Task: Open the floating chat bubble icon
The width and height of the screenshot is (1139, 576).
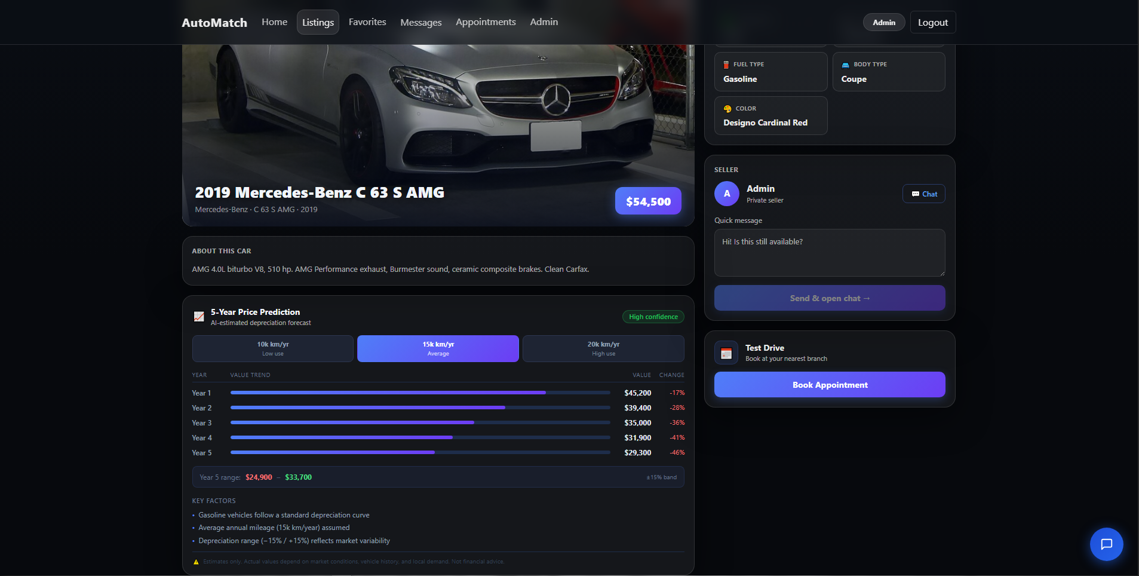Action: 1106,544
